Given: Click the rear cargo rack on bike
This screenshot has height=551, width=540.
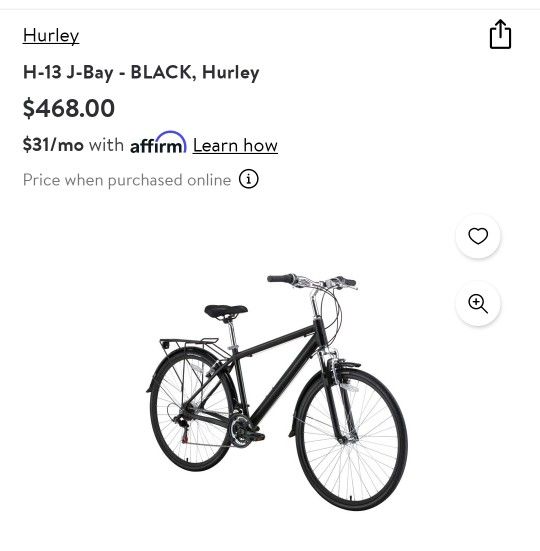Looking at the screenshot, I should coord(189,344).
